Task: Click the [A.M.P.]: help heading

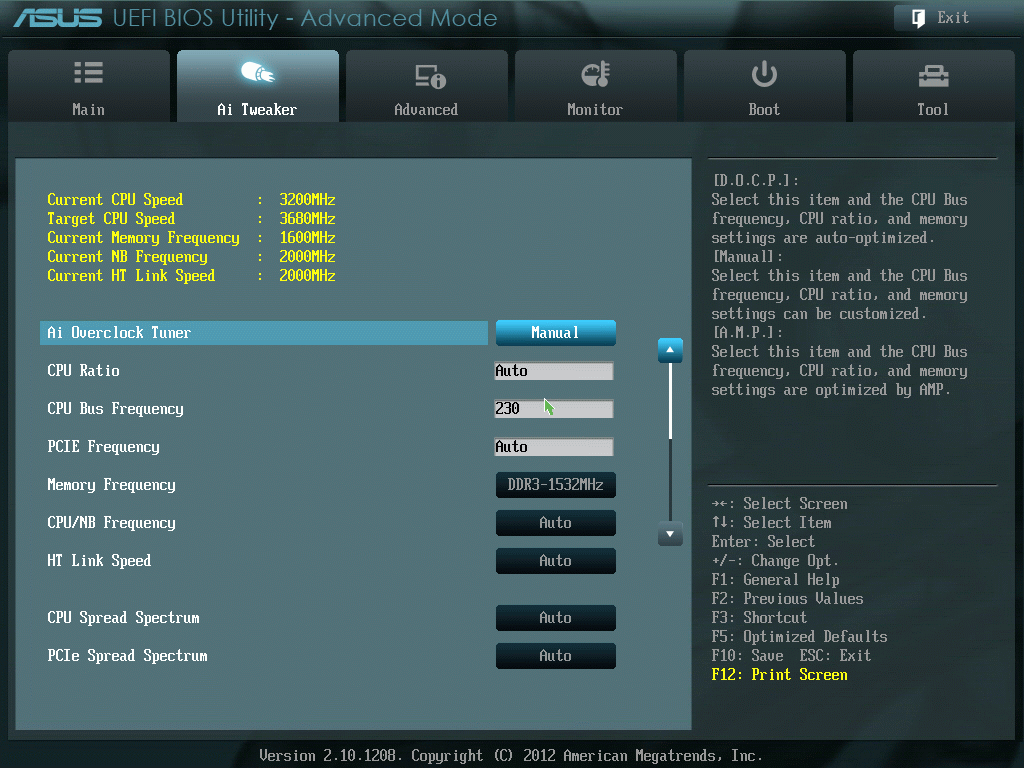Action: pyautogui.click(x=748, y=332)
